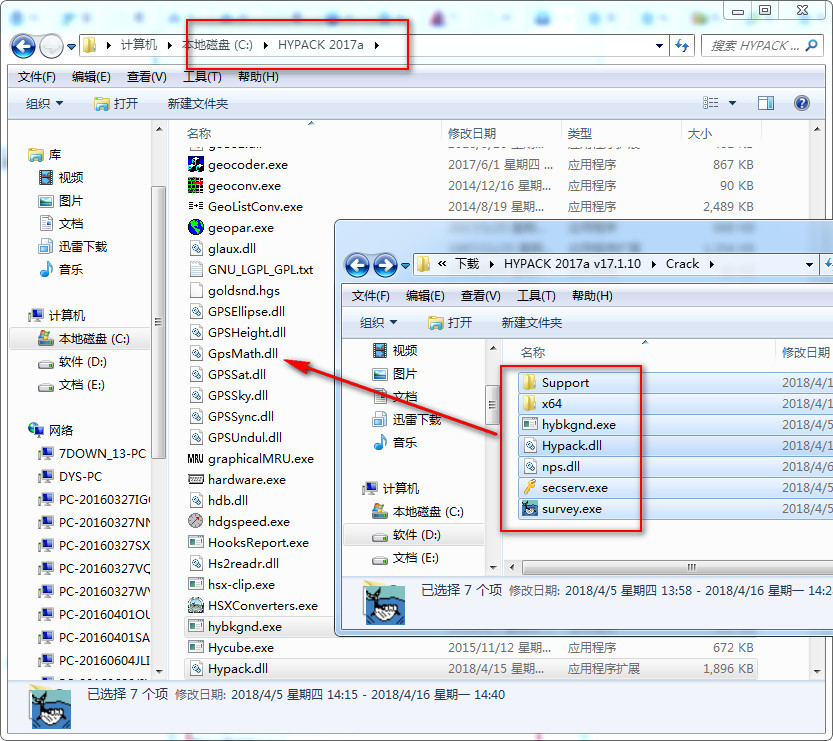The width and height of the screenshot is (833, 741).
Task: Expand breadcrumb arrow after 计算机
Action: (x=169, y=45)
